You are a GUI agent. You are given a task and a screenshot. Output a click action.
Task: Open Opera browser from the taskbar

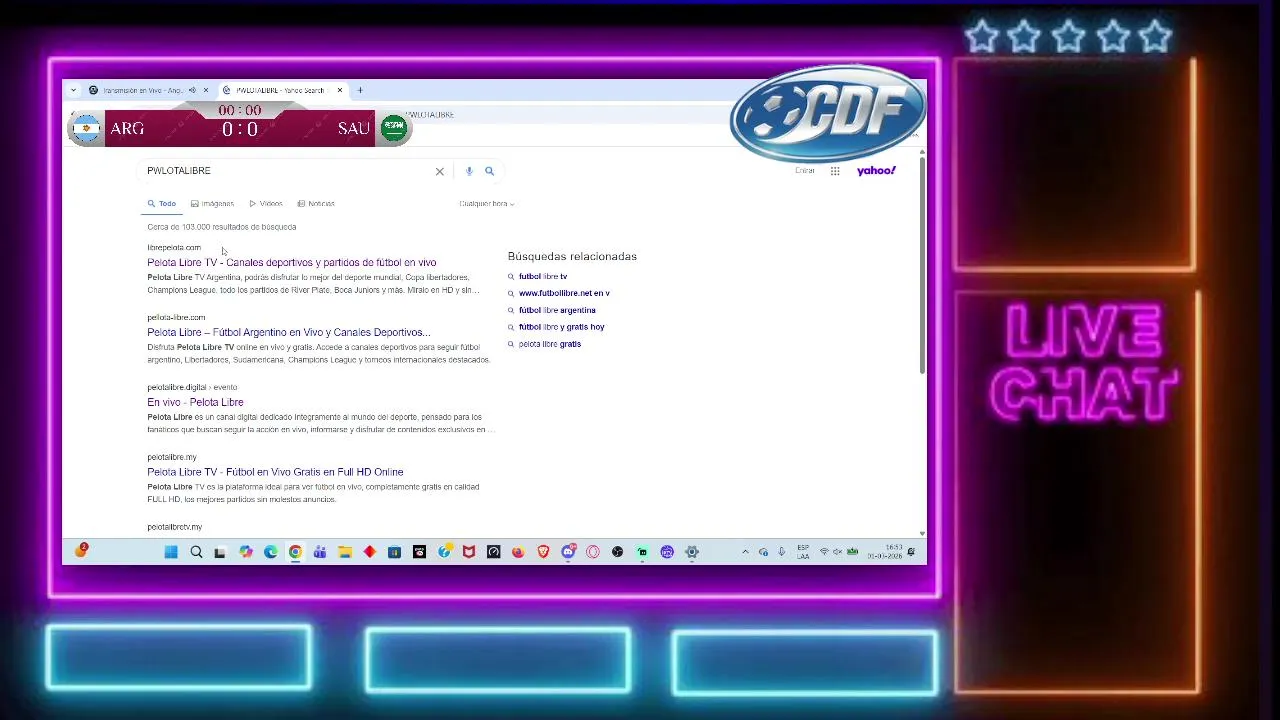[593, 552]
